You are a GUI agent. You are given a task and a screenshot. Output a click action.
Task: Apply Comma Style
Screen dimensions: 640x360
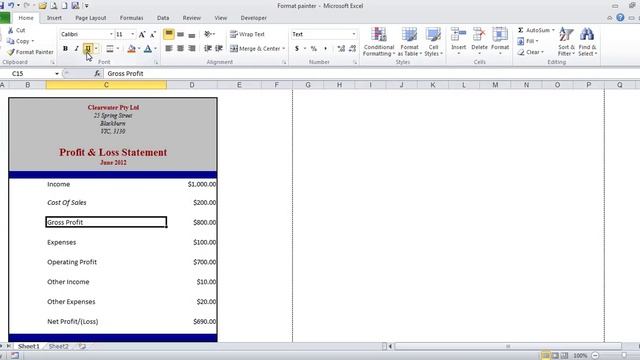pos(325,49)
